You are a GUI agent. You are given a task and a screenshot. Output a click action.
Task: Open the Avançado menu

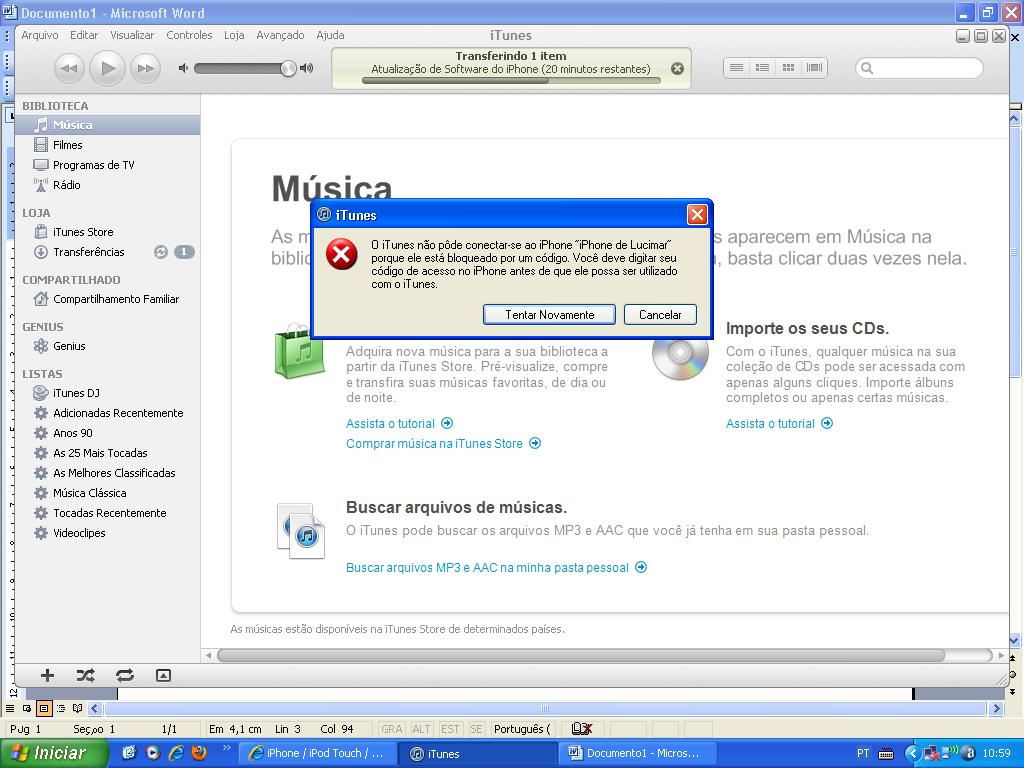(280, 35)
